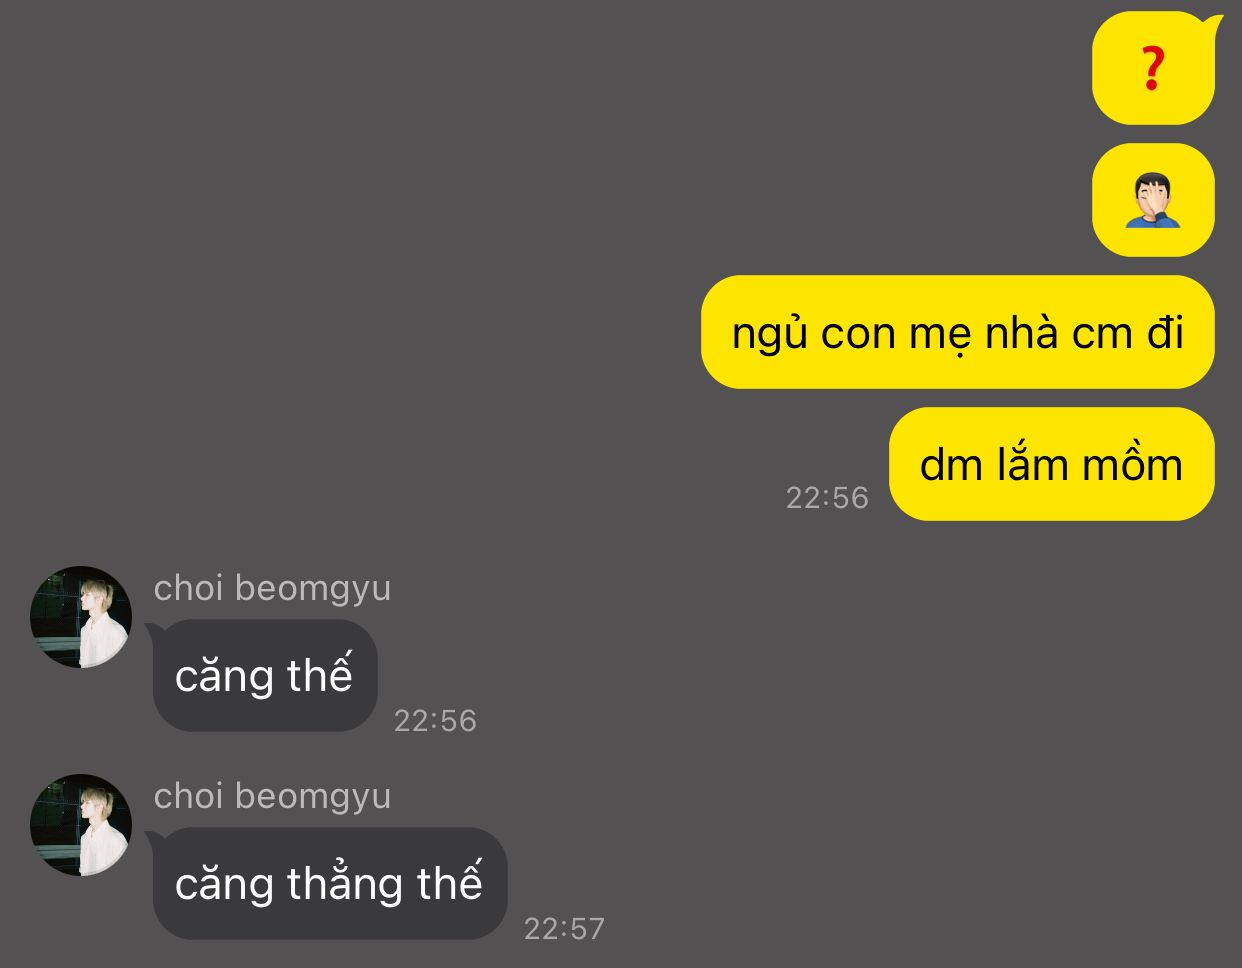Viewport: 1242px width, 968px height.
Task: Select the dark 'căng thế' message bubble
Action: click(x=265, y=675)
